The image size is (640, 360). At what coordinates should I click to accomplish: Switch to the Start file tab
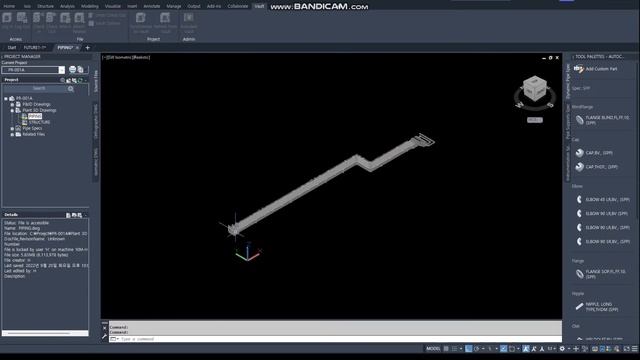11,48
